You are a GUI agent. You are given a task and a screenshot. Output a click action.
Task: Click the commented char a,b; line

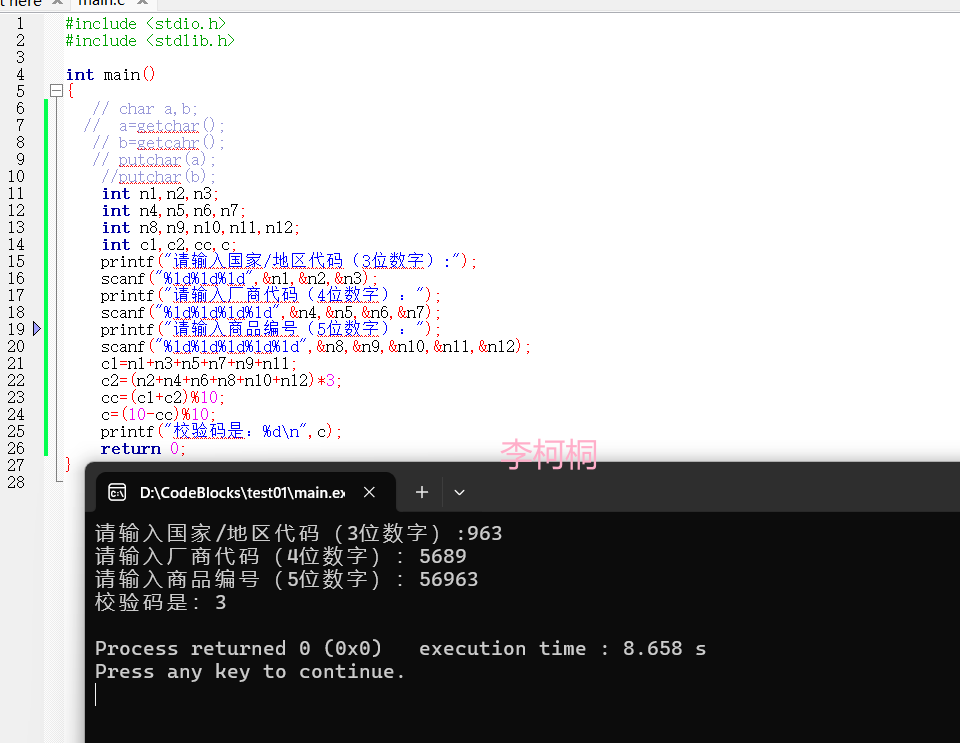[x=144, y=109]
